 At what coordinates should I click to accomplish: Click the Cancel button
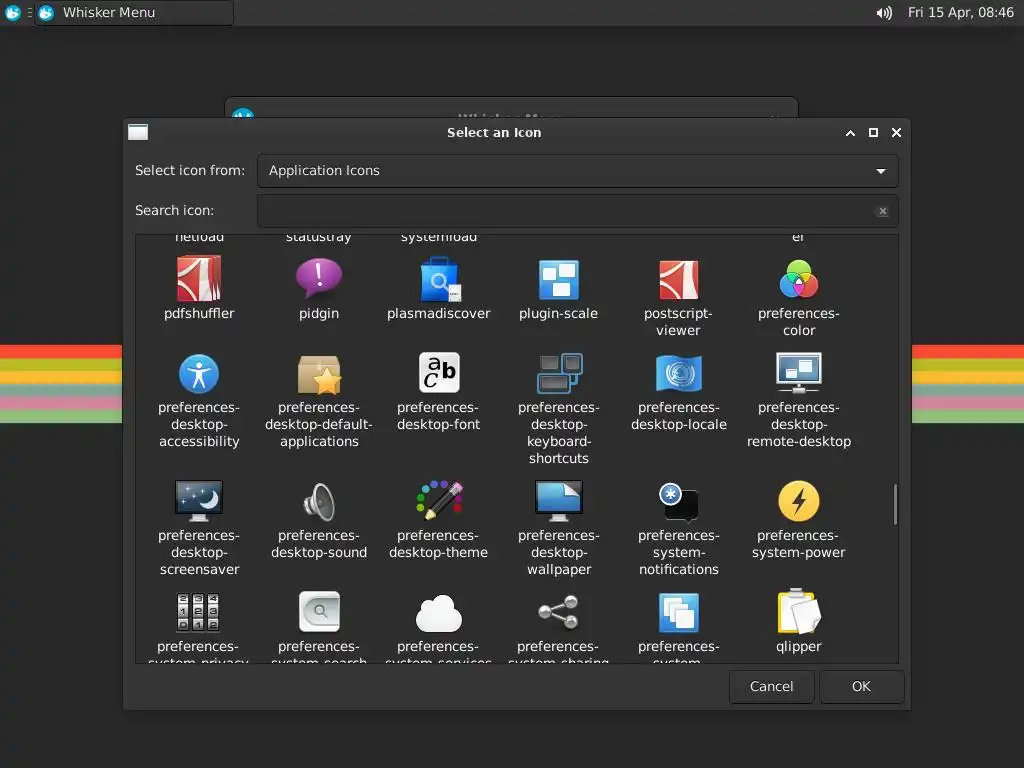[x=771, y=686]
